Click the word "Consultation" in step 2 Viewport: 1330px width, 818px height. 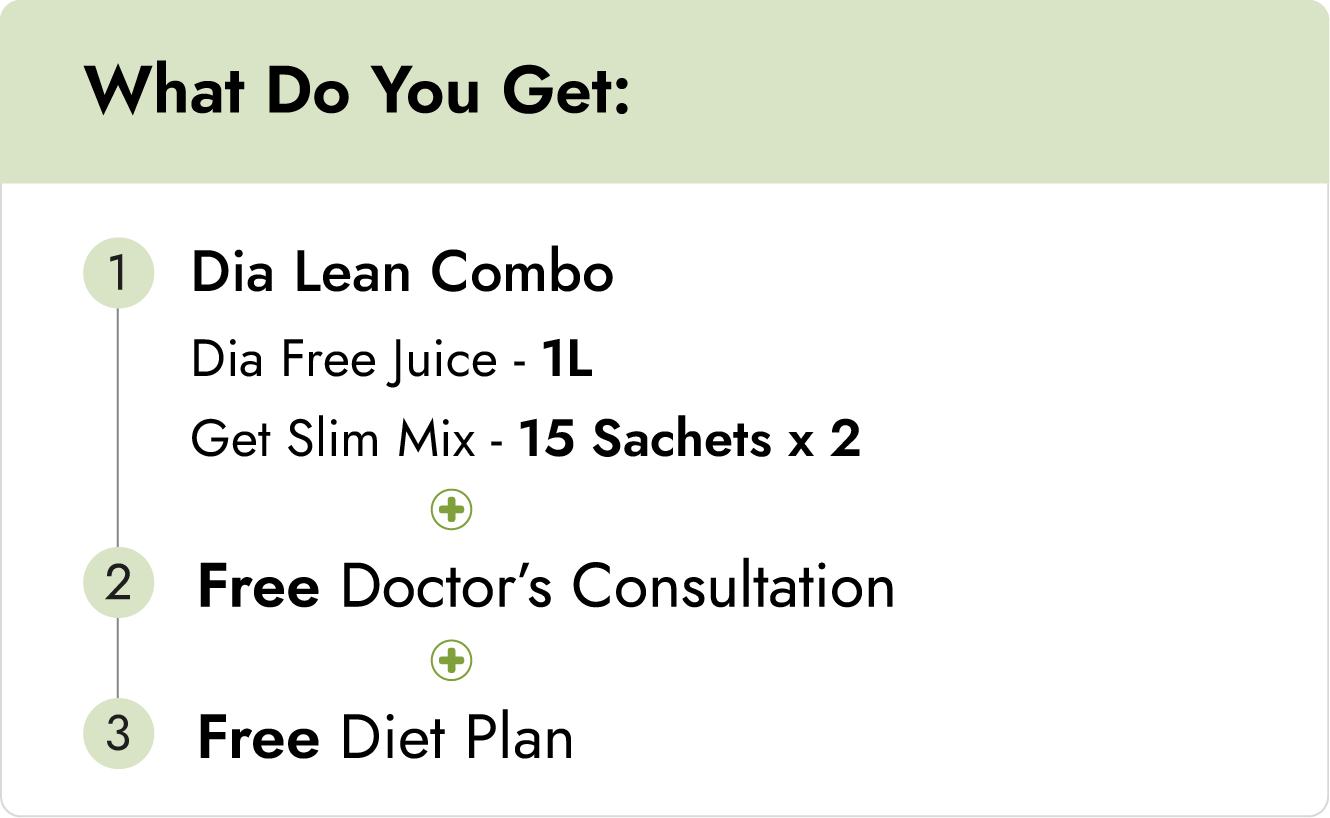click(x=732, y=587)
